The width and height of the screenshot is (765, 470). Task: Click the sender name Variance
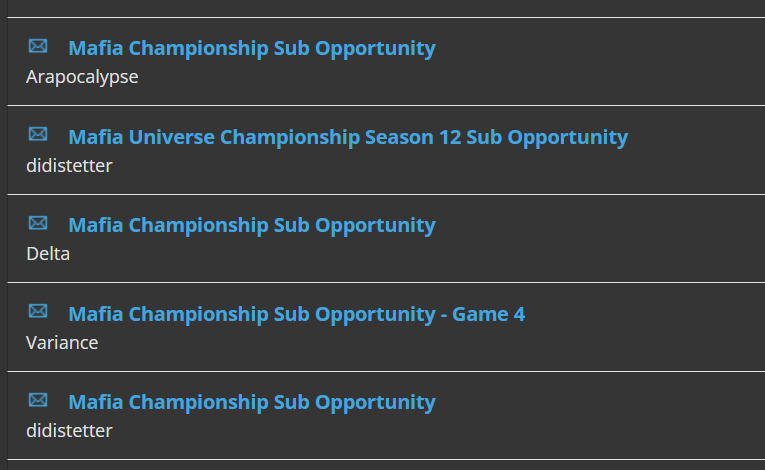click(x=62, y=342)
